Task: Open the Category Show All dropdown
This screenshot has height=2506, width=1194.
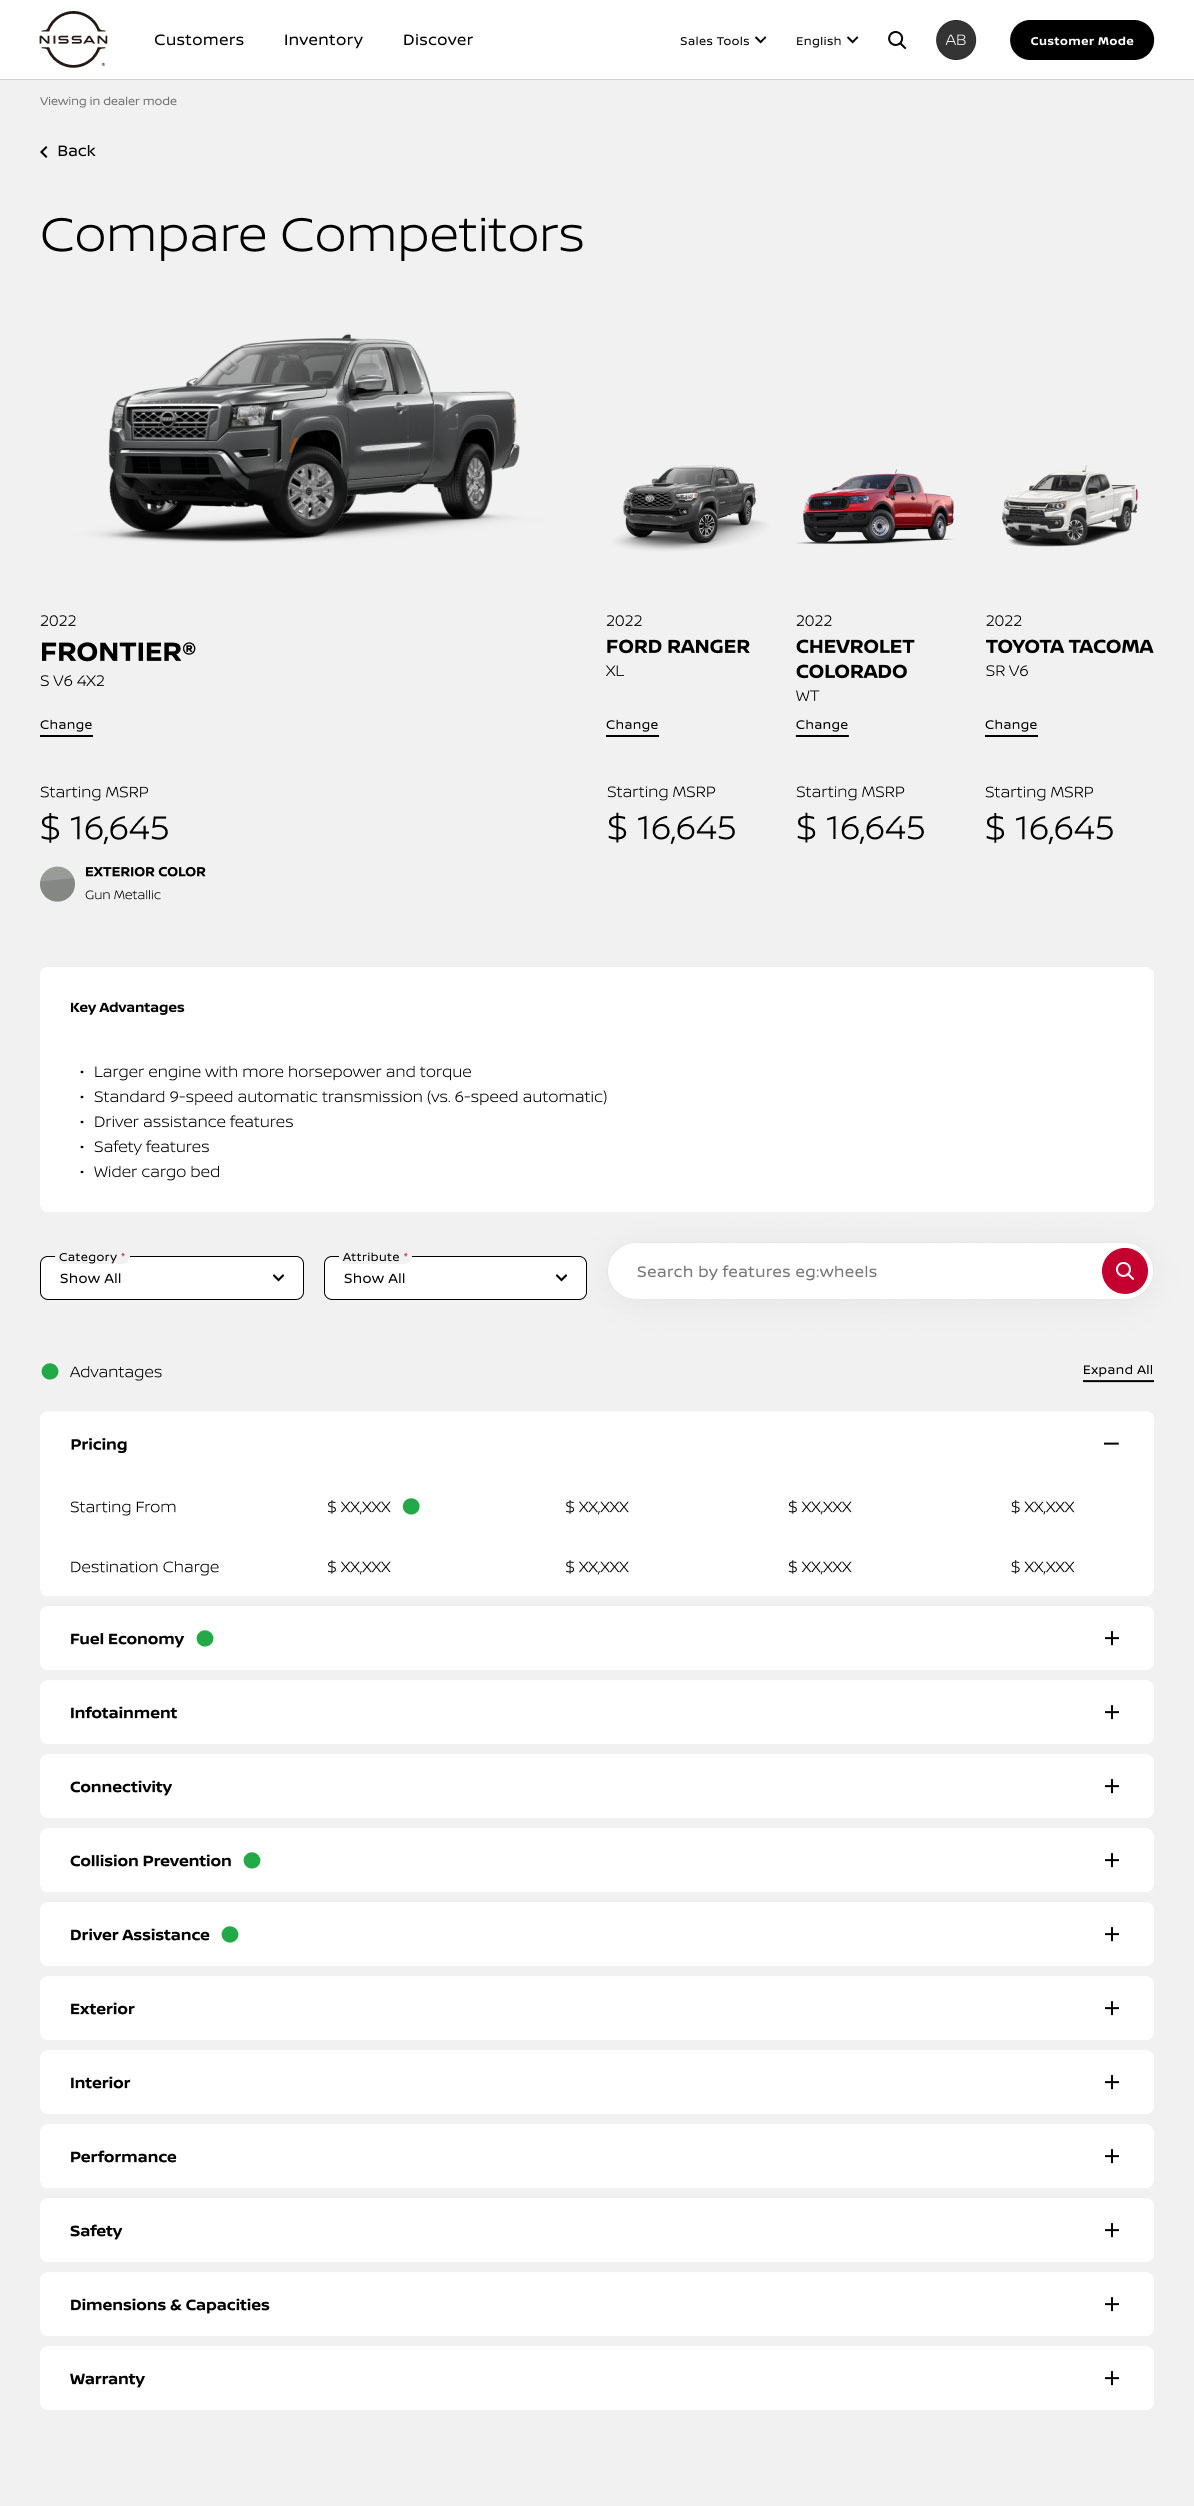Action: (172, 1278)
